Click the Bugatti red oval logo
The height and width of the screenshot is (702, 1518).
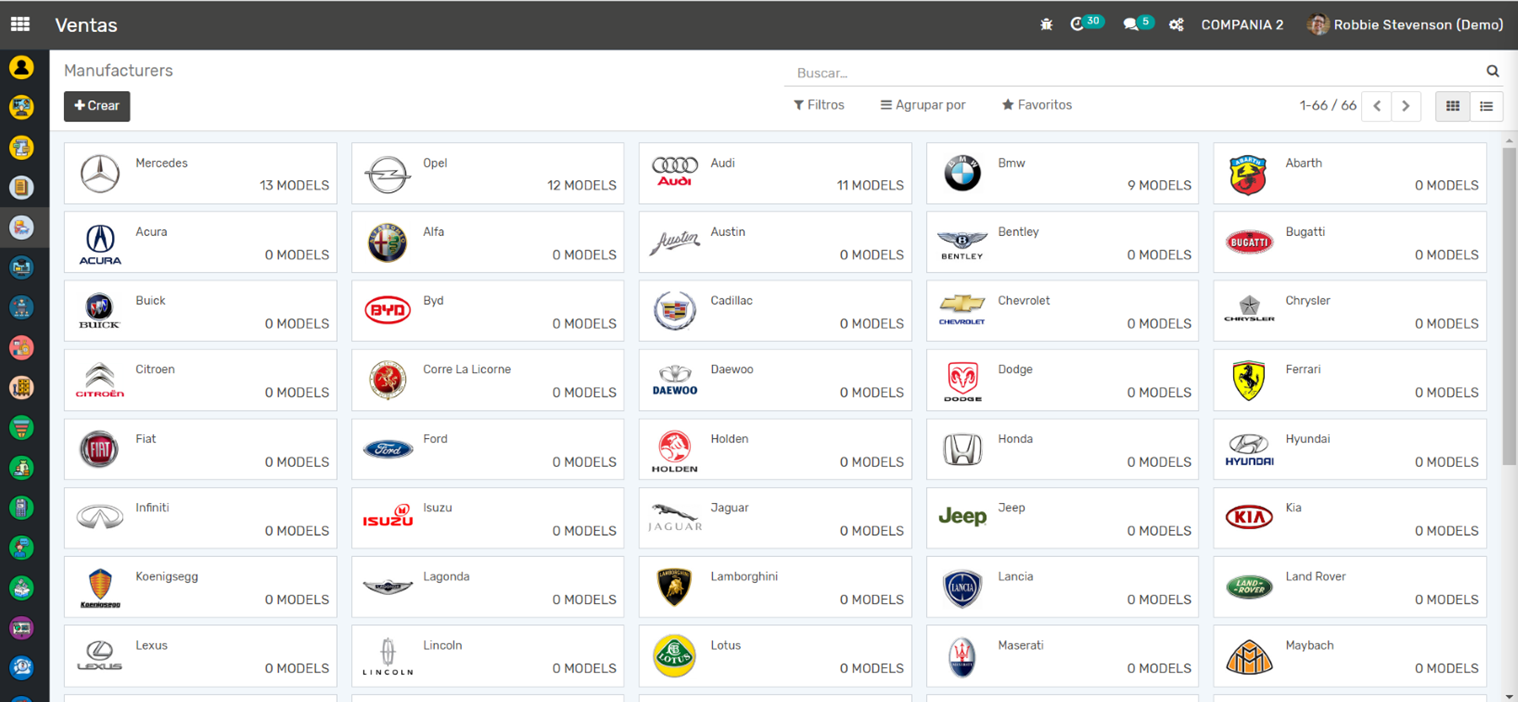1249,242
